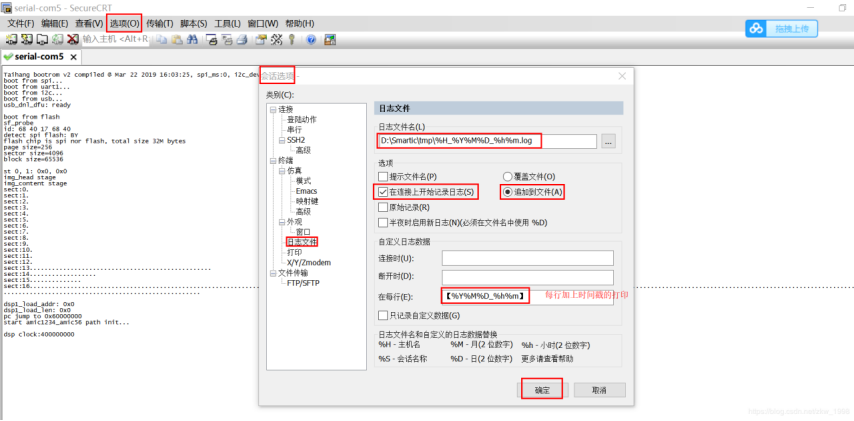Uncheck 在连接上开始记录日志(S)
The width and height of the screenshot is (854, 421).
click(382, 192)
